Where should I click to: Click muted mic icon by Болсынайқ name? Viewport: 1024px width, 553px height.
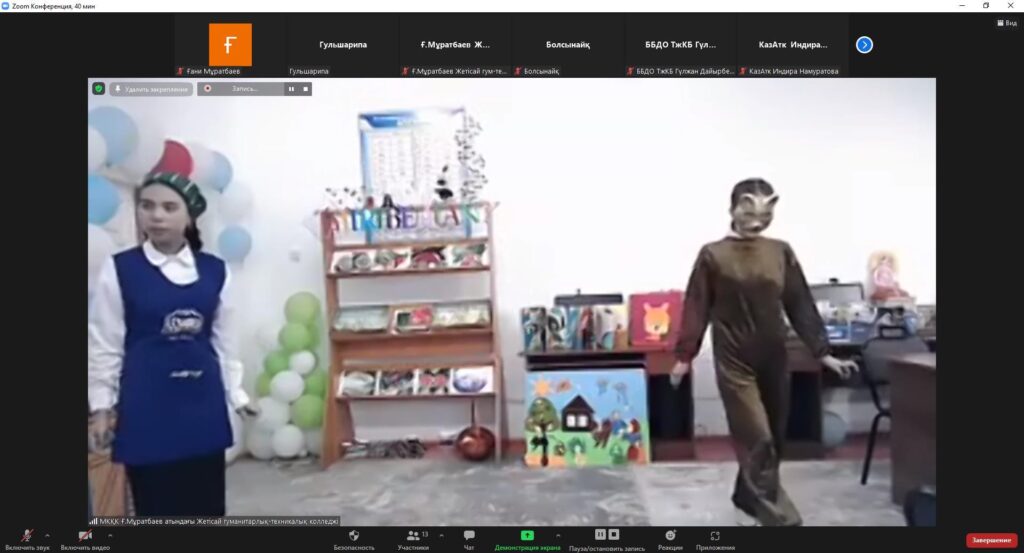pyautogui.click(x=518, y=71)
